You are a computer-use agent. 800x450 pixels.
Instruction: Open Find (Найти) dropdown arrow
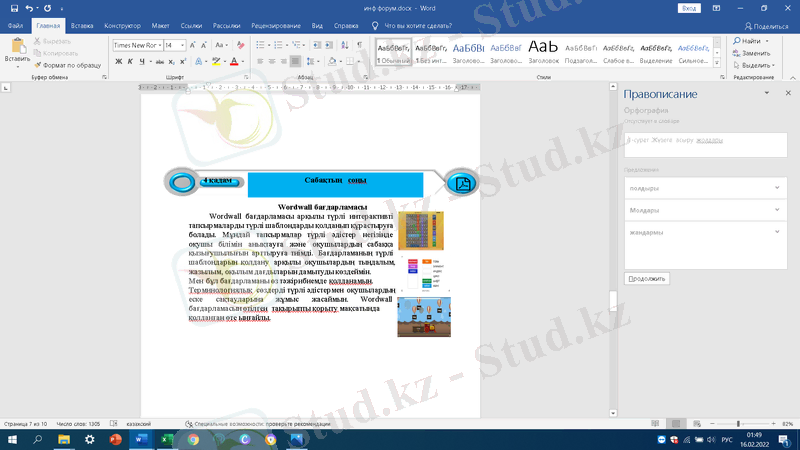[x=767, y=41]
